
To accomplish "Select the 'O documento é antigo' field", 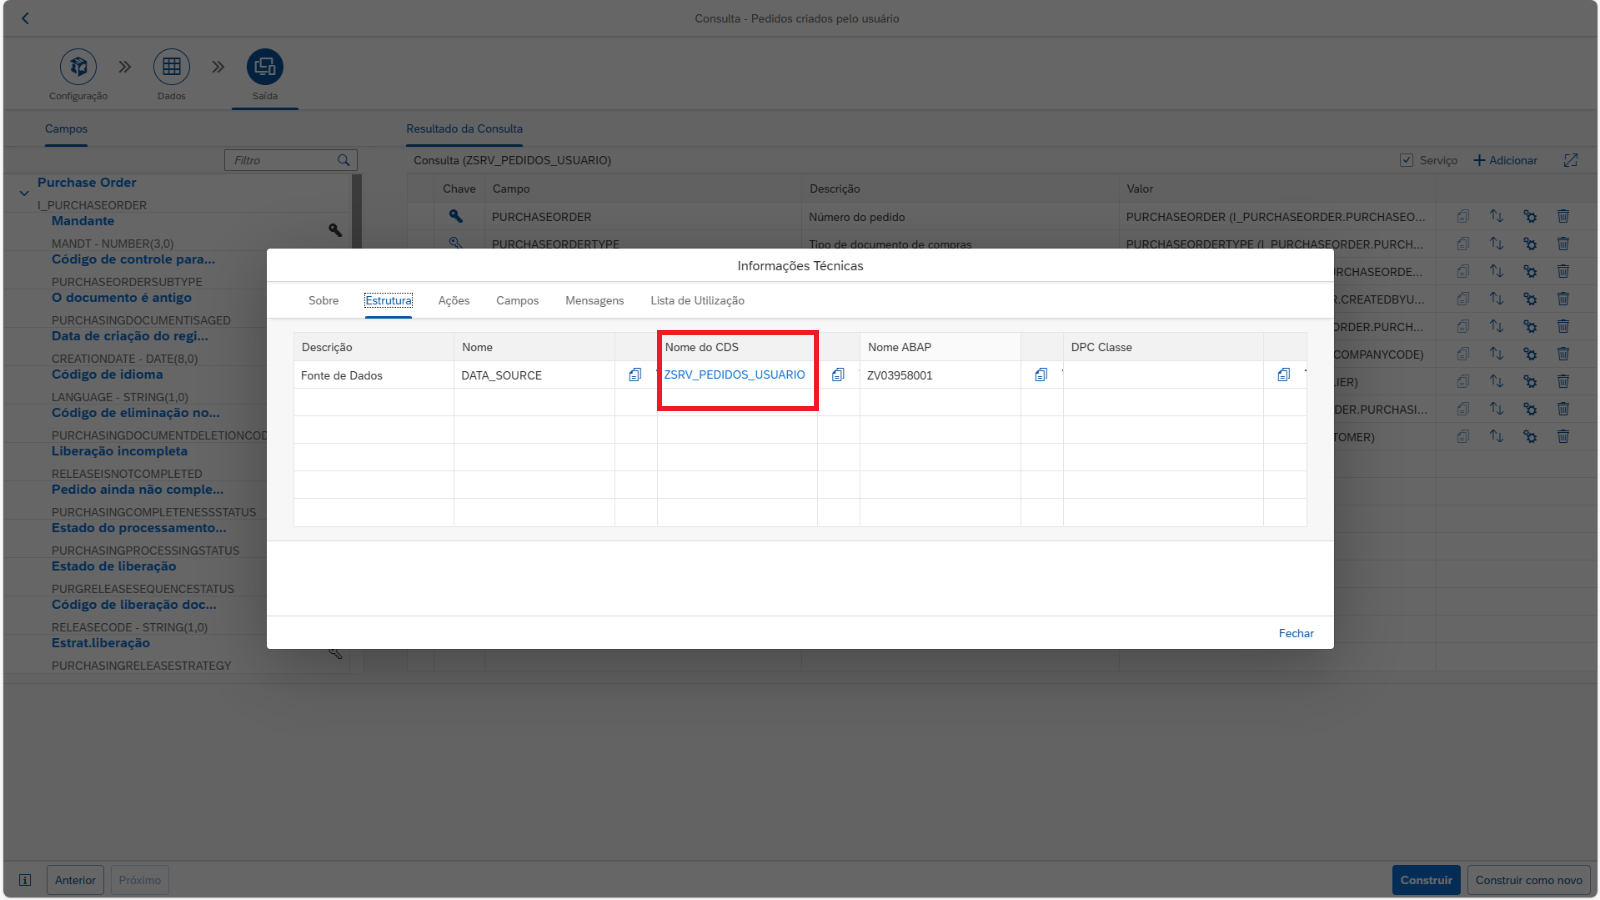I will click(x=121, y=298).
